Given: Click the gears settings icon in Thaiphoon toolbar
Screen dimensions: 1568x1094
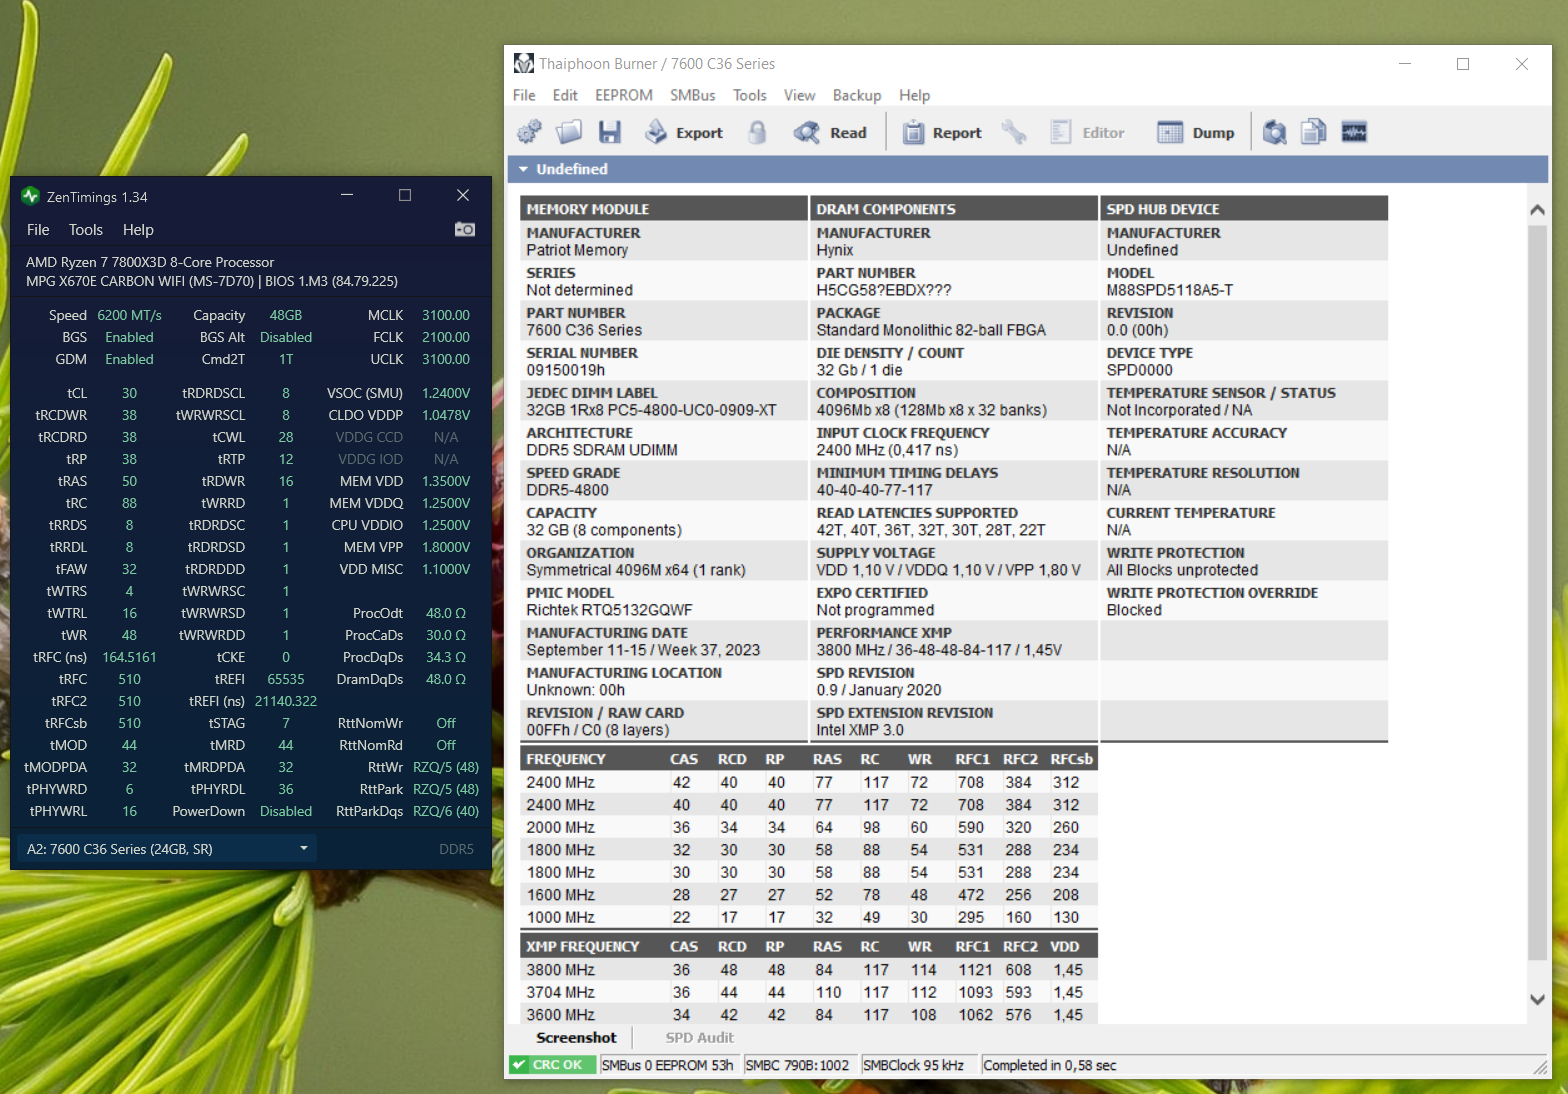Looking at the screenshot, I should click(529, 132).
